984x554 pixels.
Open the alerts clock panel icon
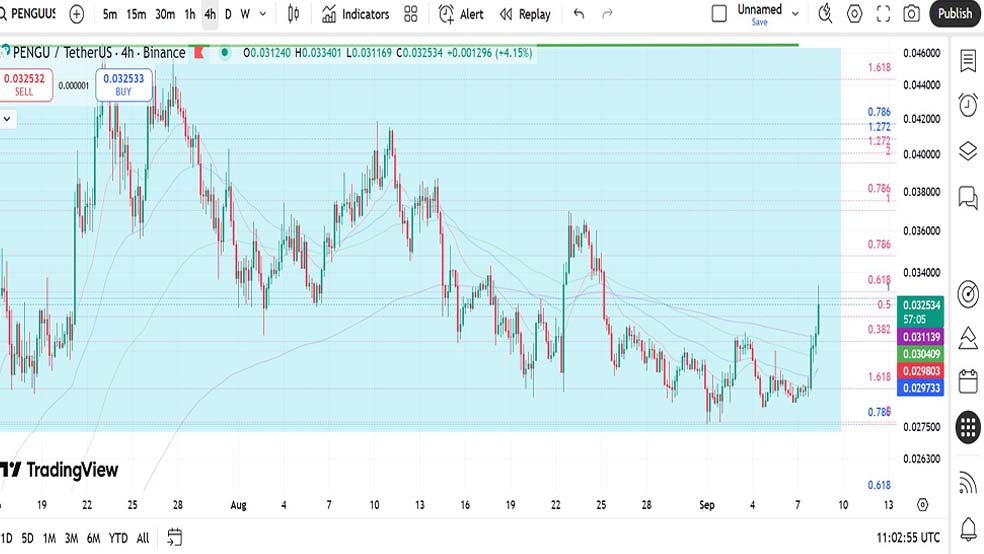[x=968, y=105]
